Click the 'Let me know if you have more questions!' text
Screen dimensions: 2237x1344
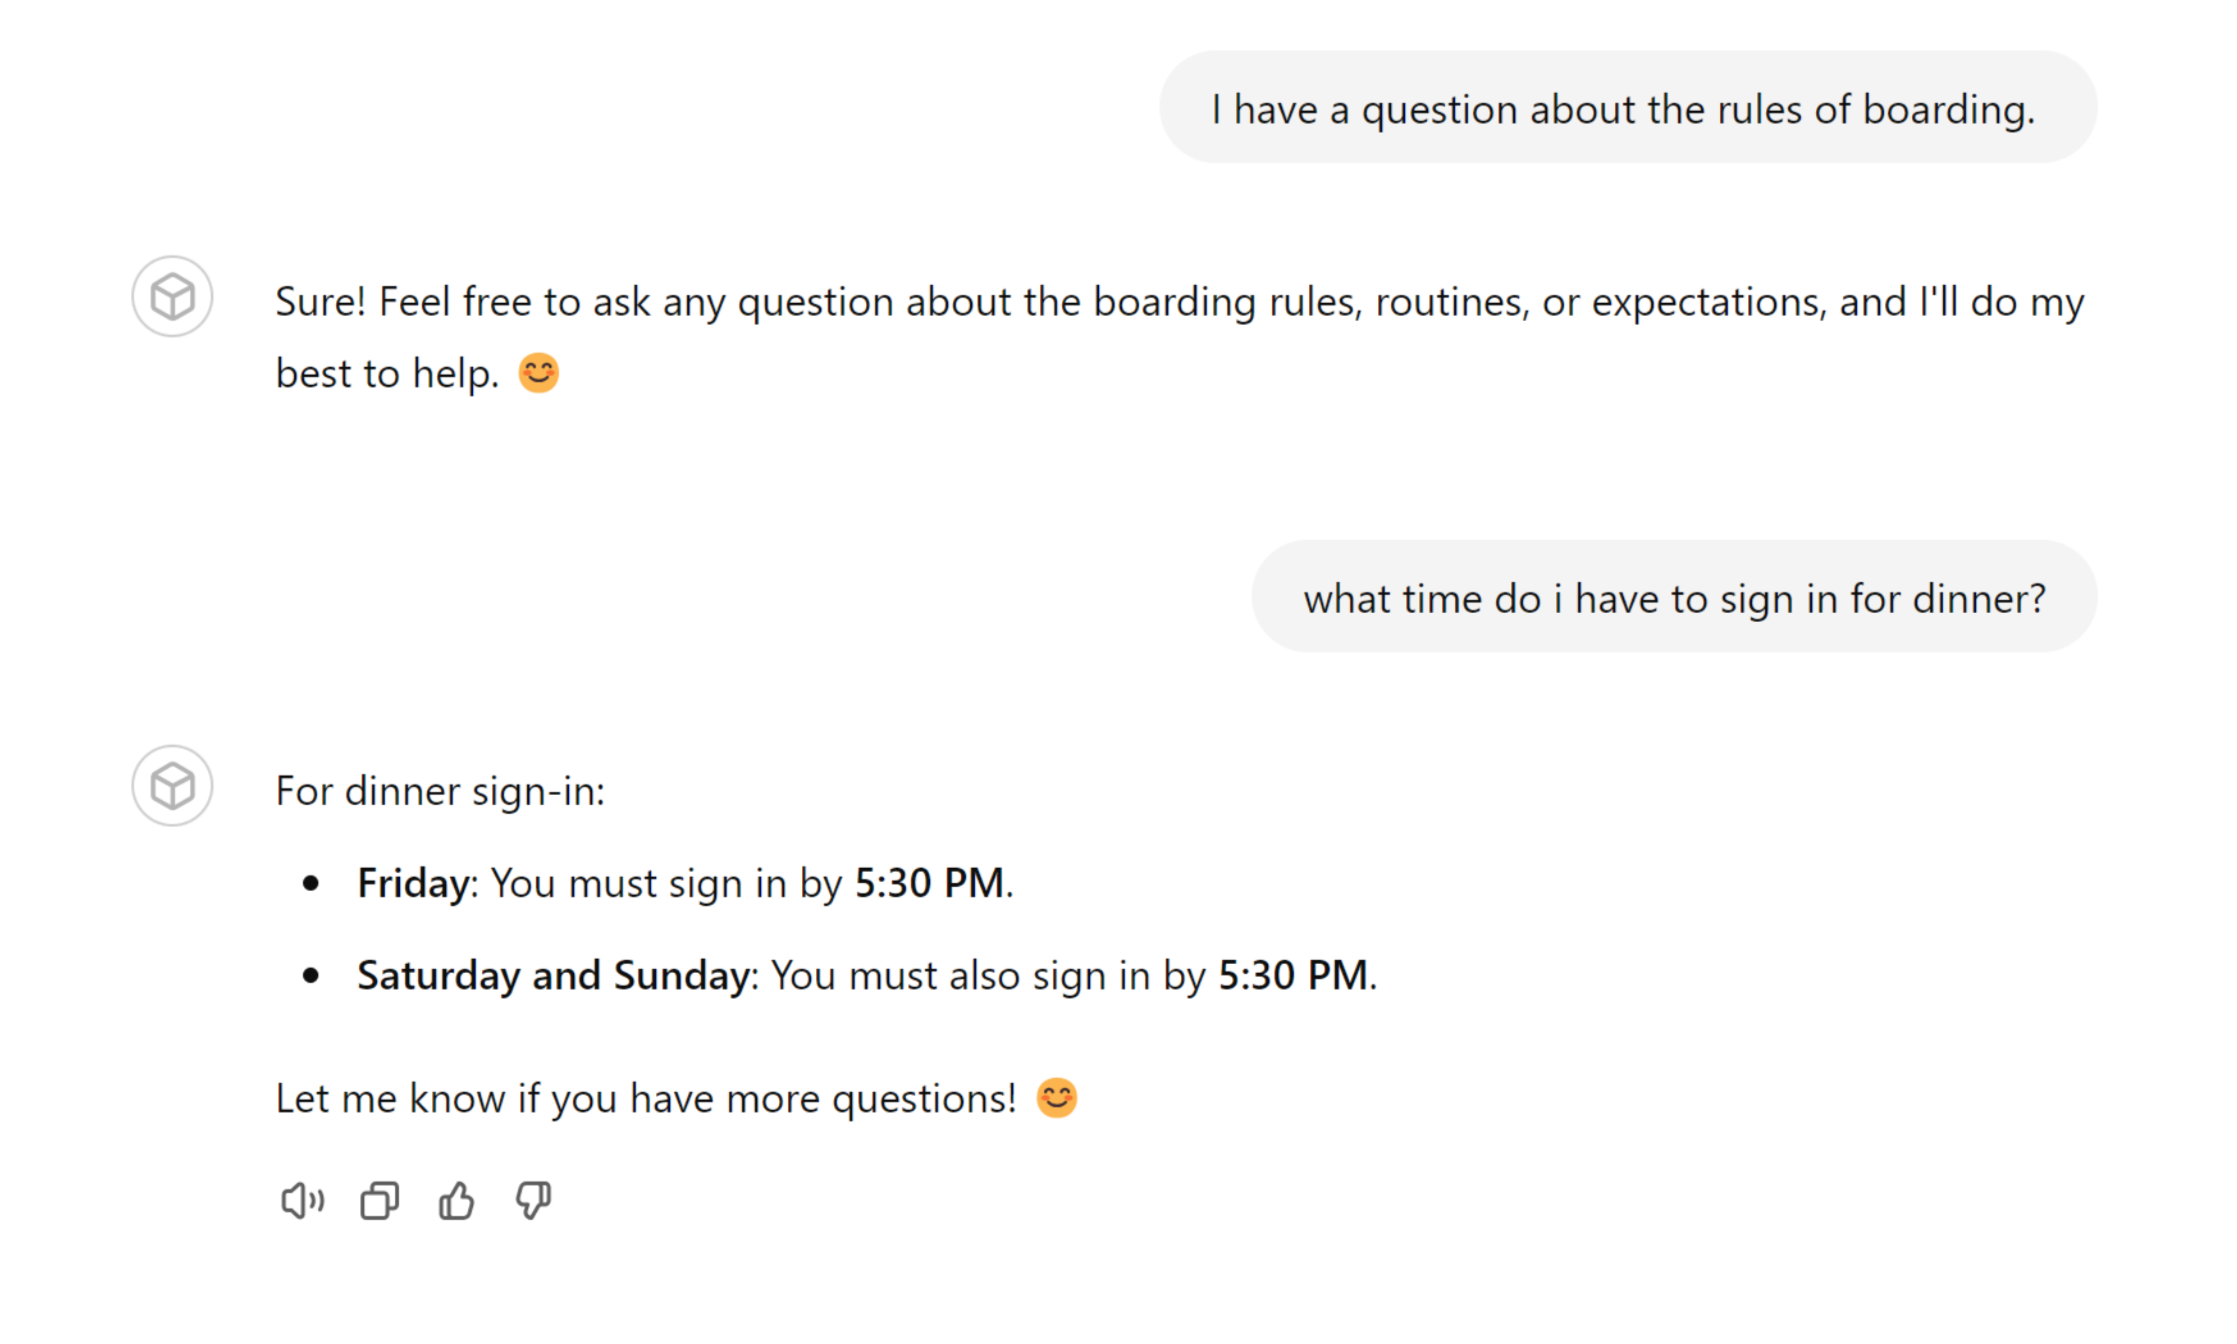click(x=645, y=1098)
